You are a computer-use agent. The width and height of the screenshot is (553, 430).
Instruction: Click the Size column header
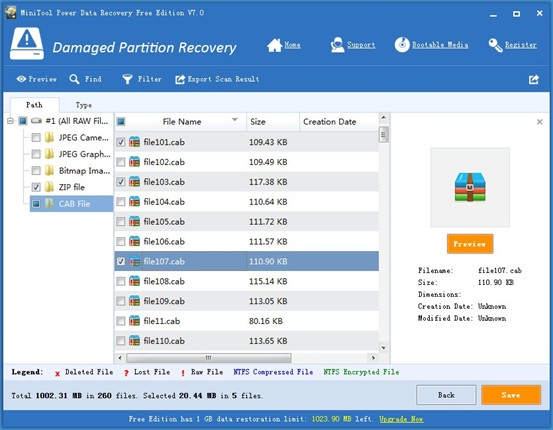pos(273,122)
